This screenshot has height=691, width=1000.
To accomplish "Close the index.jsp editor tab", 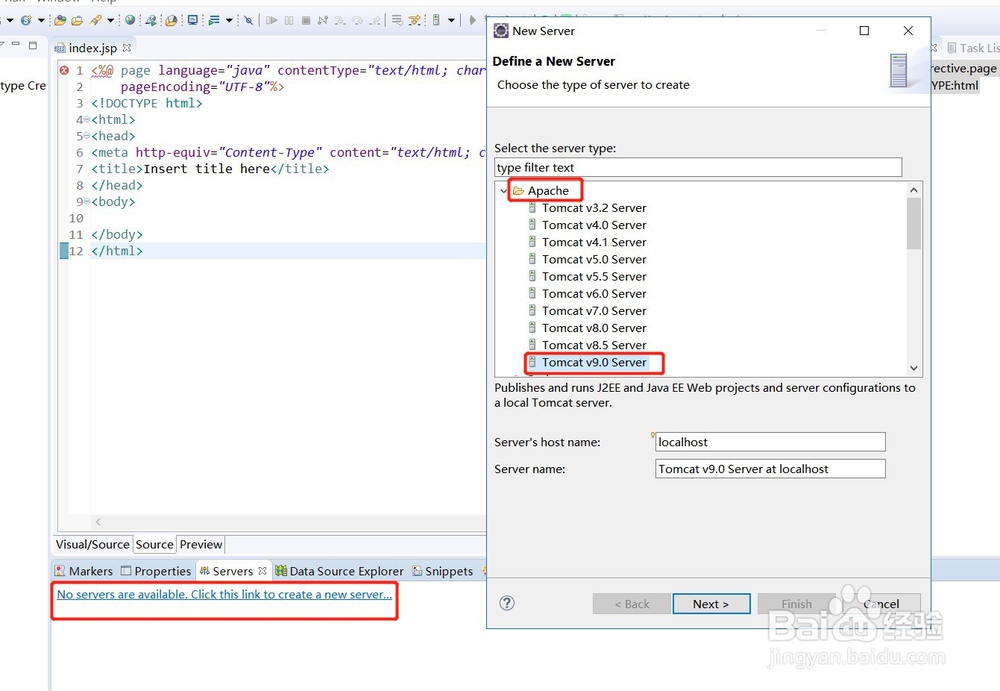I will click(x=127, y=48).
